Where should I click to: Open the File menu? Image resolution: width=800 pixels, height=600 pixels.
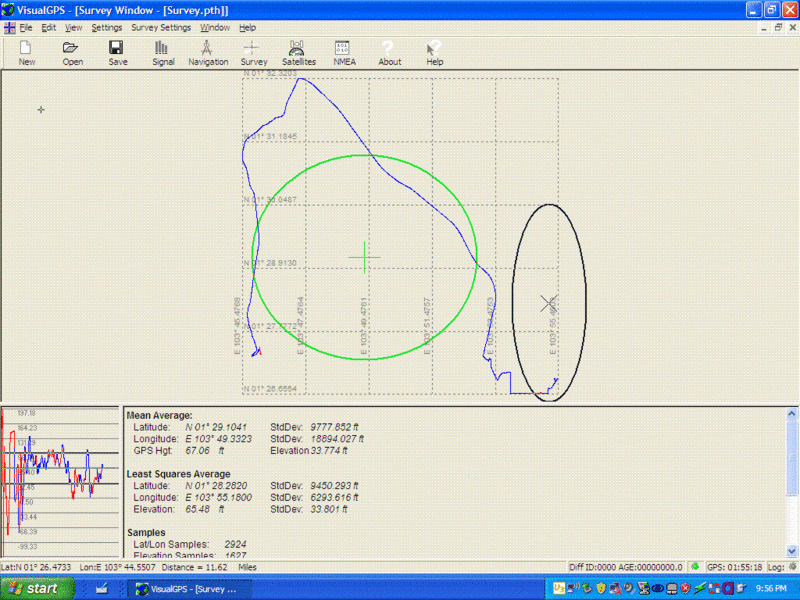click(x=26, y=28)
